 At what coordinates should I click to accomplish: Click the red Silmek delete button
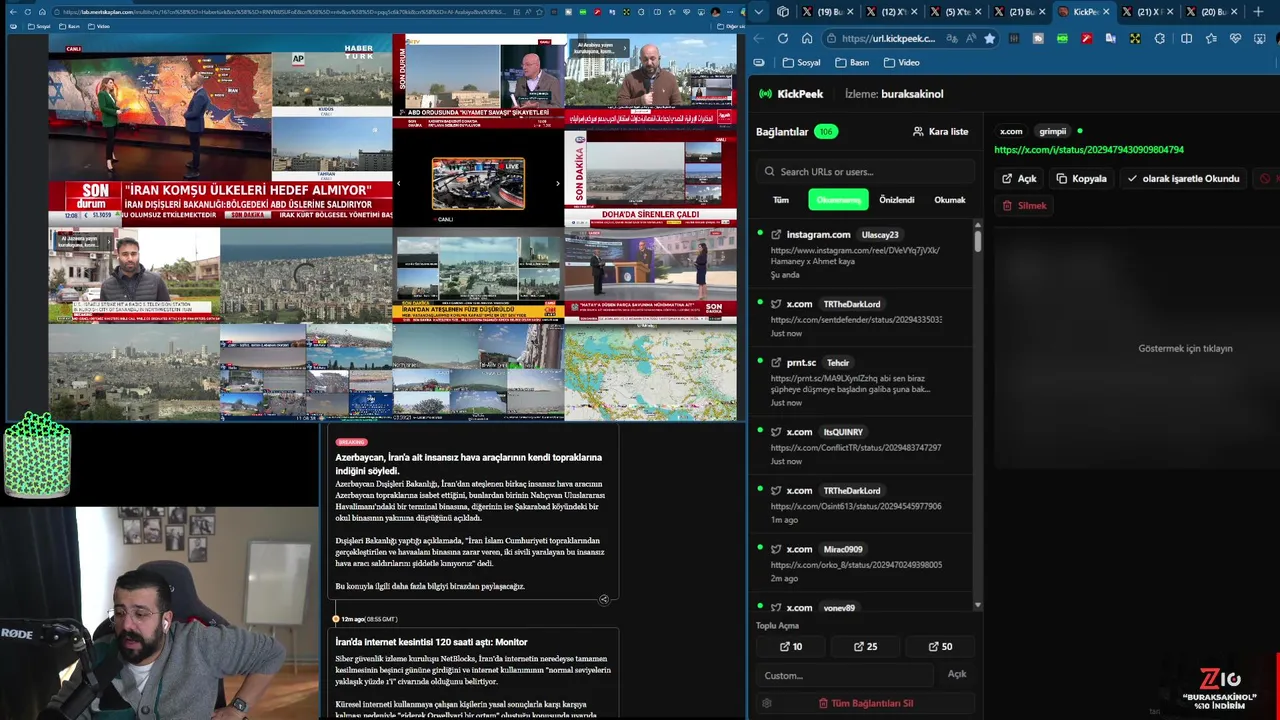point(1024,206)
